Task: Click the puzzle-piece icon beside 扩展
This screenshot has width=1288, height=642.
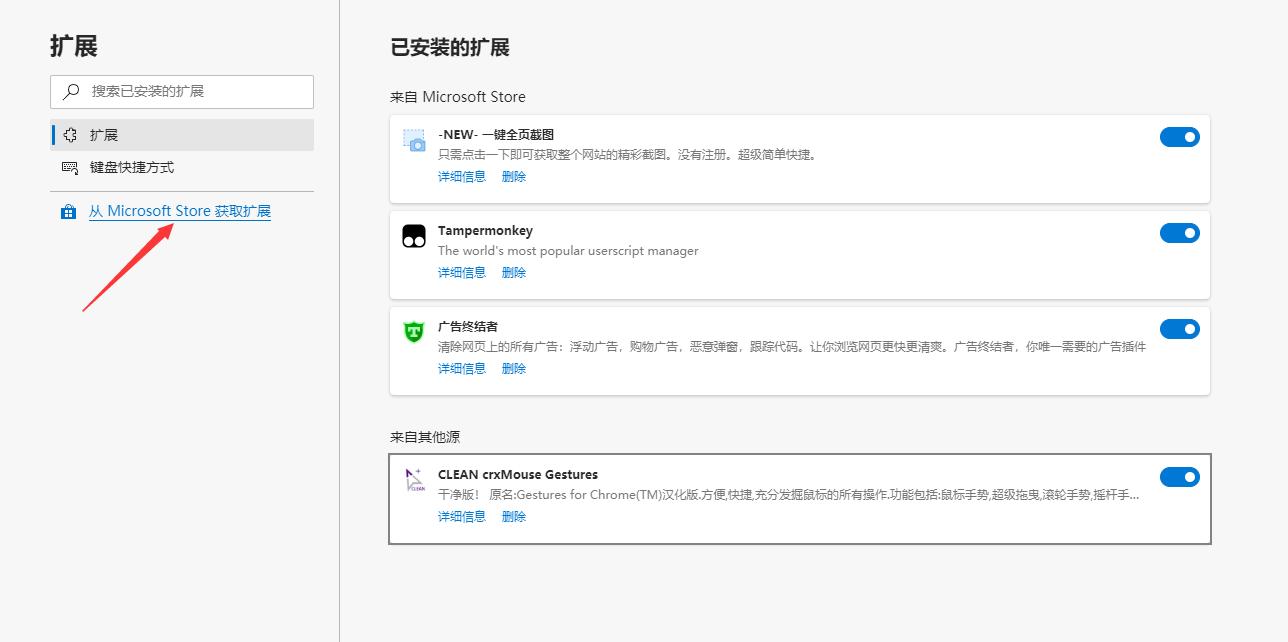Action: coord(70,134)
